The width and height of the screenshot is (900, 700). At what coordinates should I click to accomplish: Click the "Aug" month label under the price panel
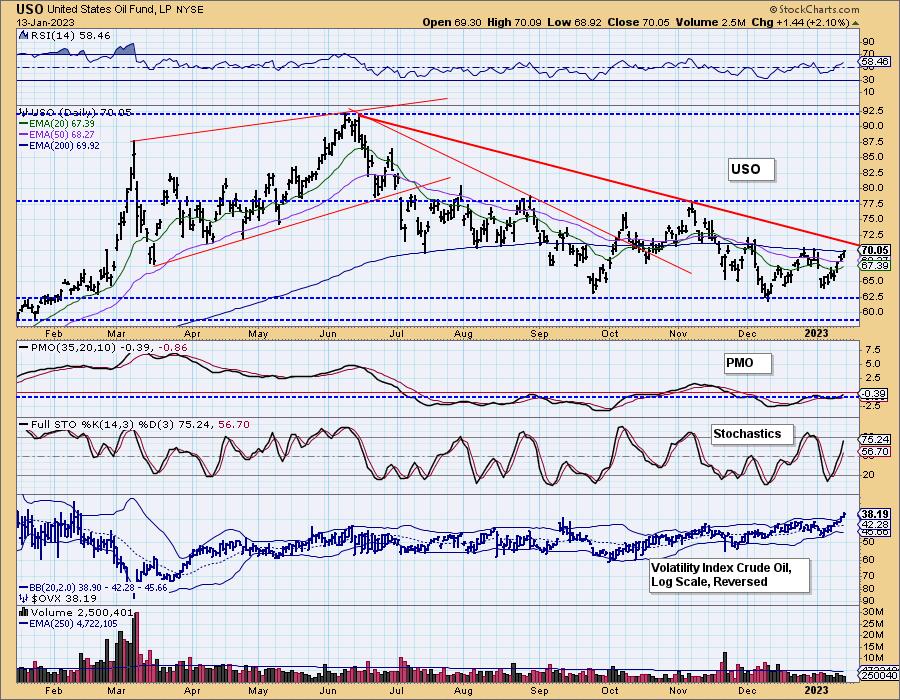(x=463, y=334)
